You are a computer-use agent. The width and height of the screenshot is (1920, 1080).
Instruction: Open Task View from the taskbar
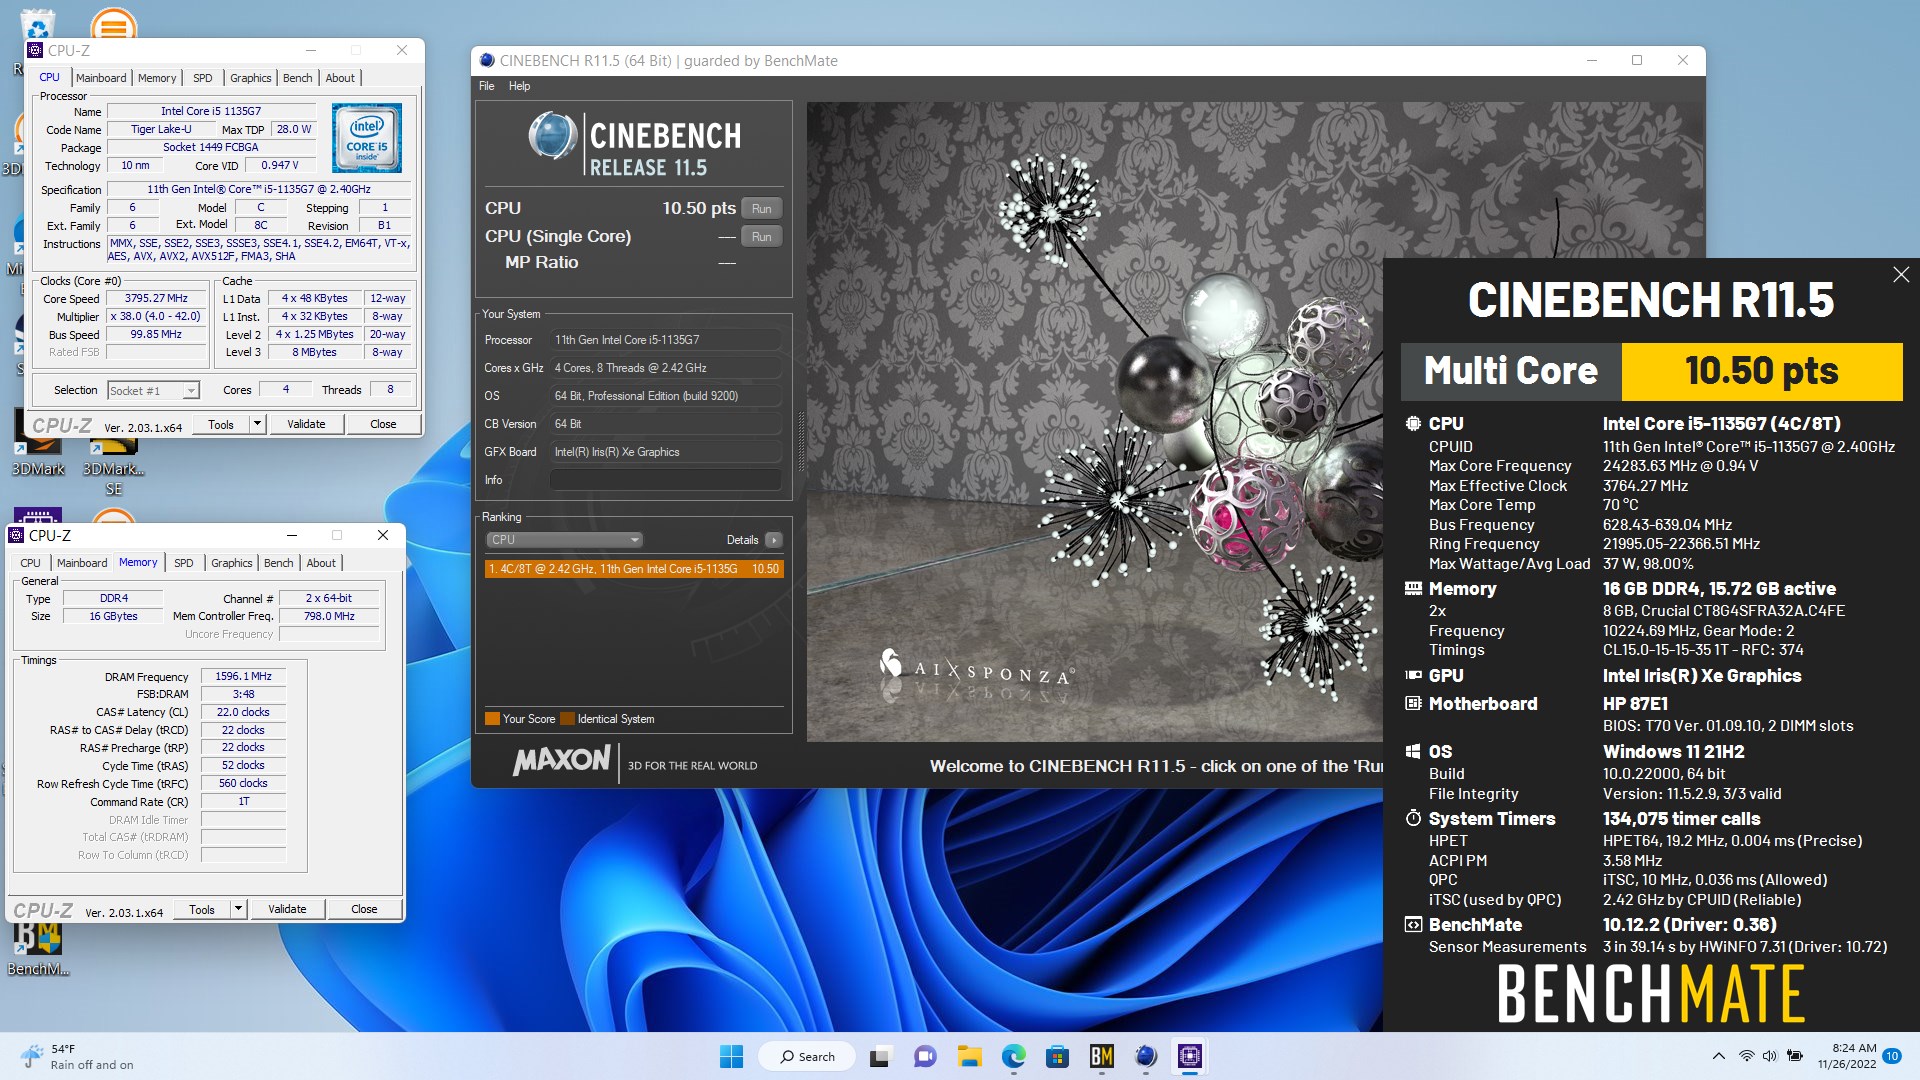click(x=881, y=1056)
